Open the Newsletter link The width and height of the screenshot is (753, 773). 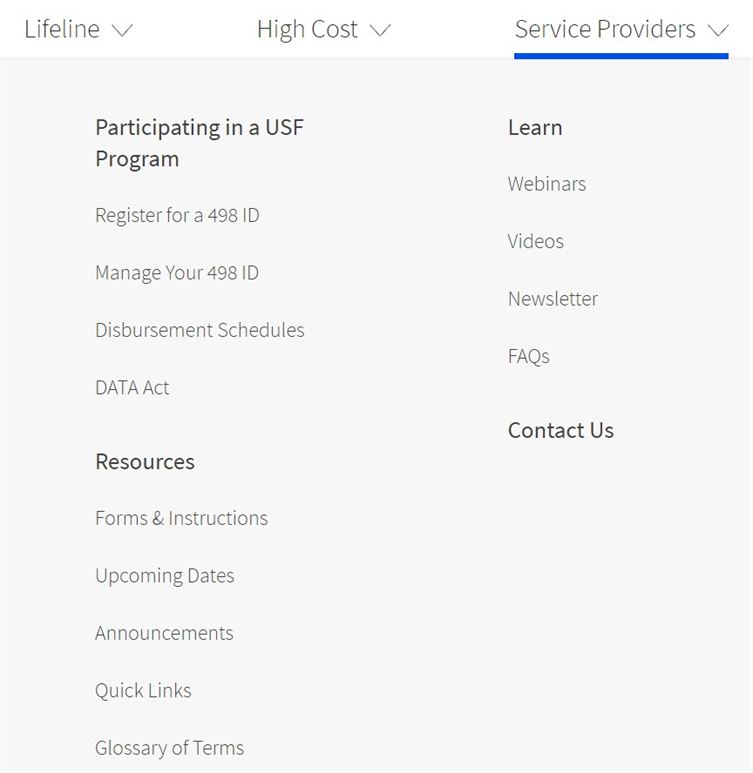pos(553,299)
